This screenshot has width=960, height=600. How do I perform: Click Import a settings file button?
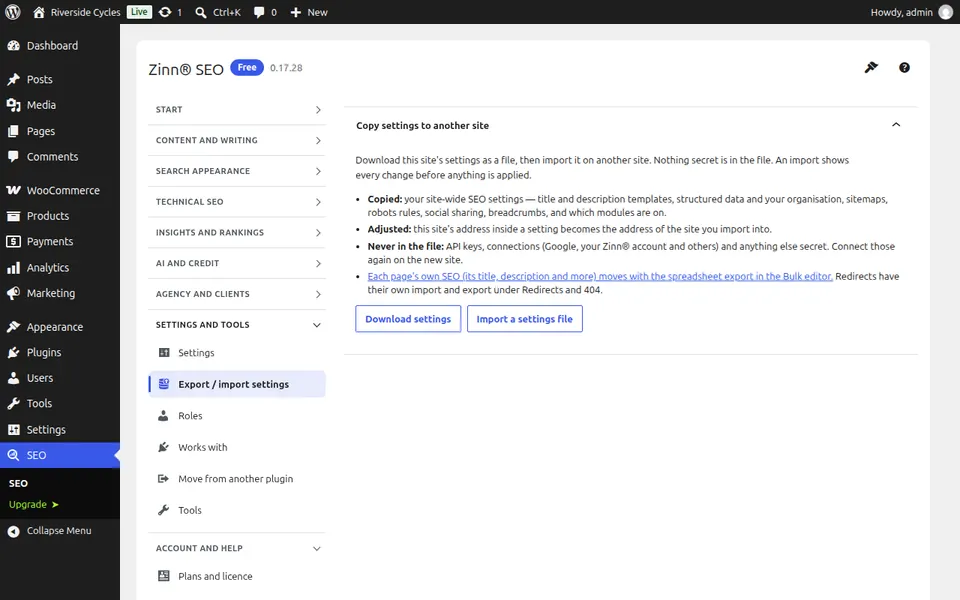525,319
